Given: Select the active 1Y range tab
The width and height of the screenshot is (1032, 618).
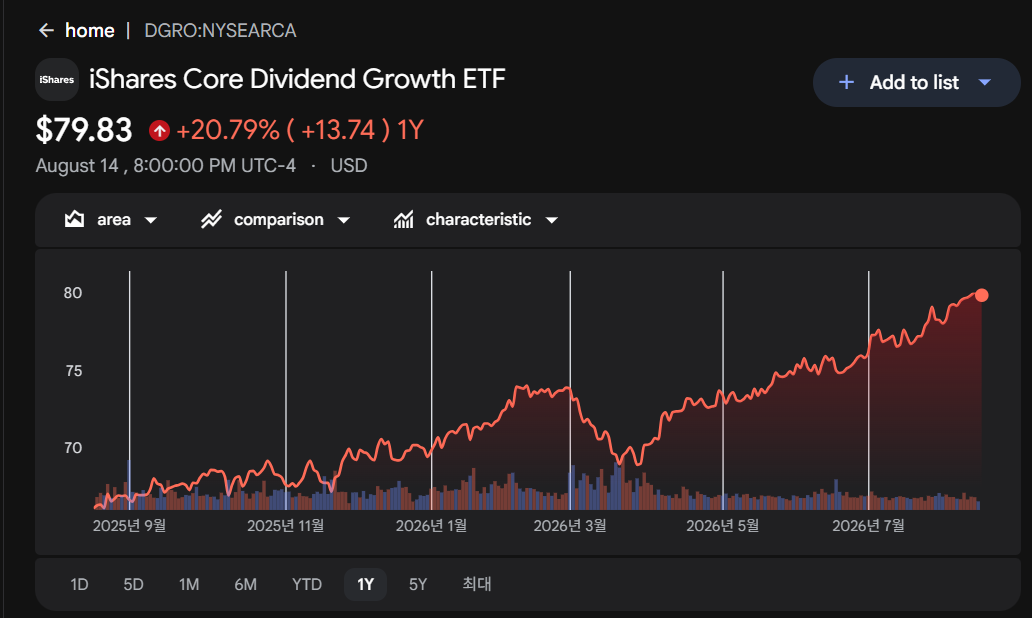Looking at the screenshot, I should coord(365,584).
